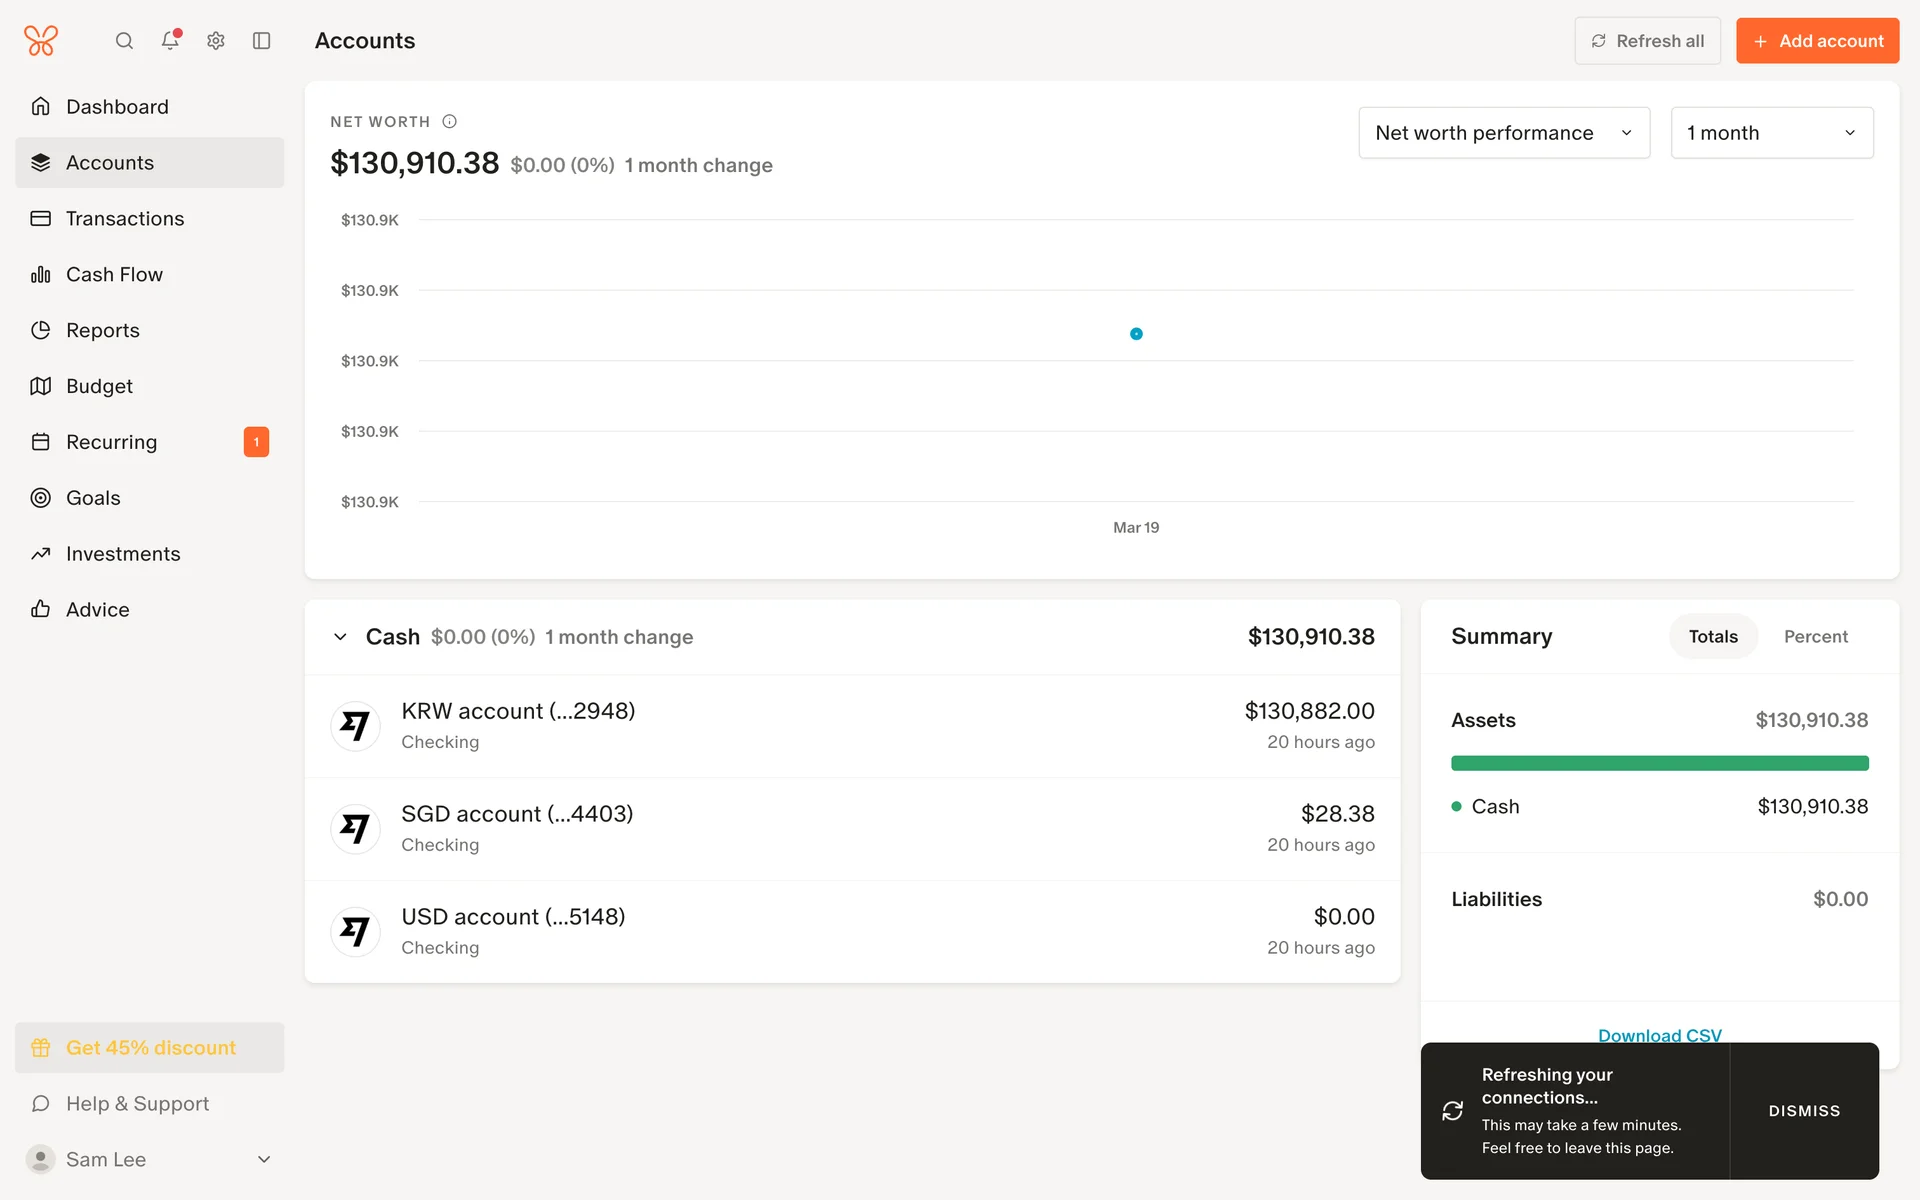Click the Download CSV link

pyautogui.click(x=1659, y=1034)
